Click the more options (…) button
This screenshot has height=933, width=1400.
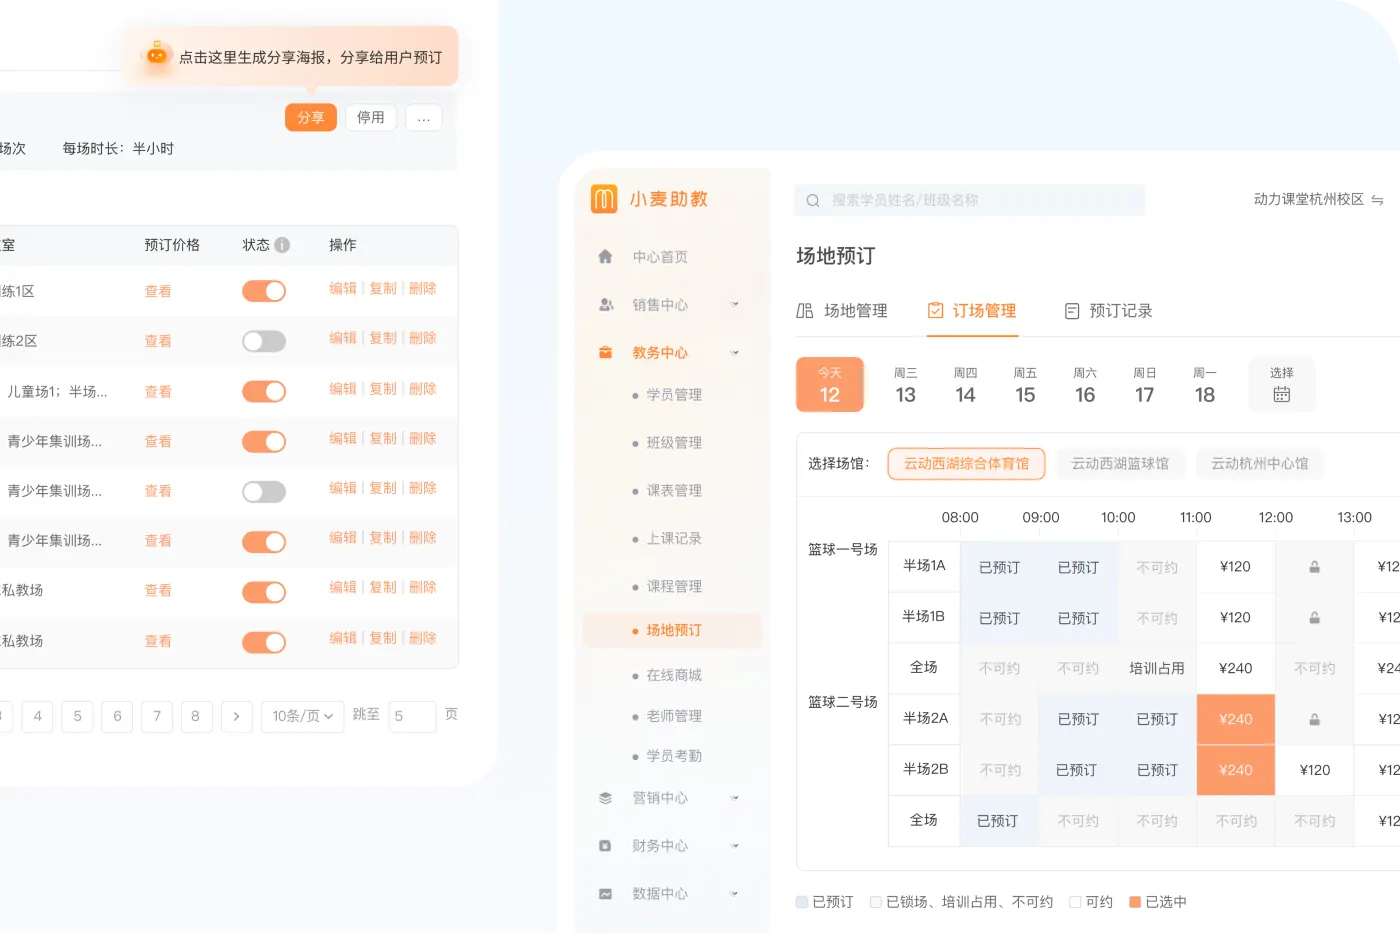click(424, 118)
